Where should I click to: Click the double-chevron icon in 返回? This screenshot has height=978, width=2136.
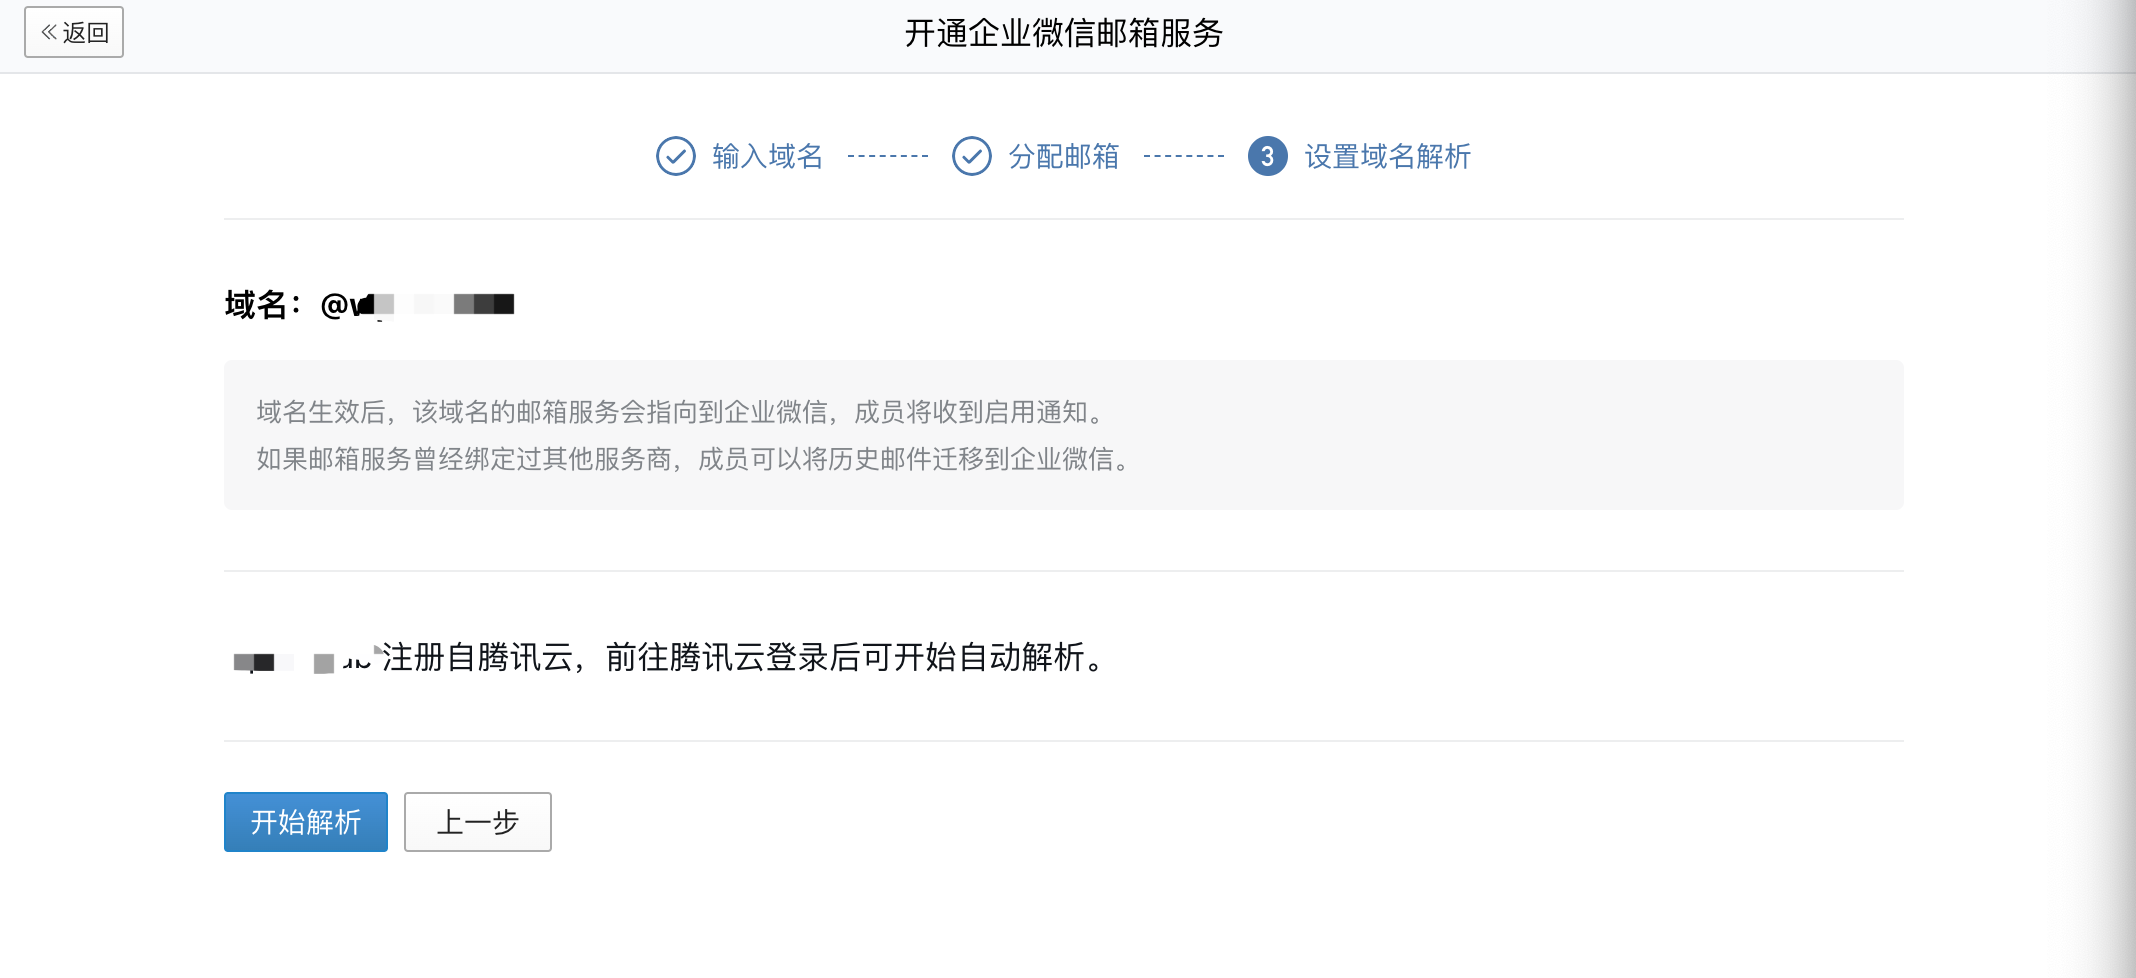coord(48,32)
